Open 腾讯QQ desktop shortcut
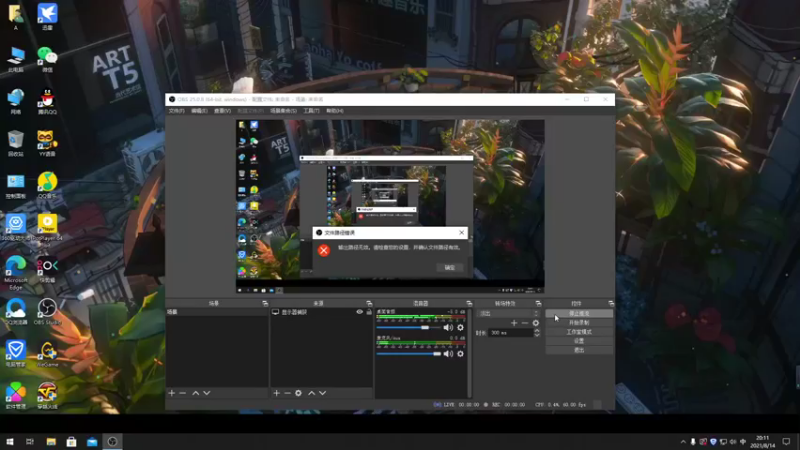The height and width of the screenshot is (450, 800). pyautogui.click(x=47, y=102)
